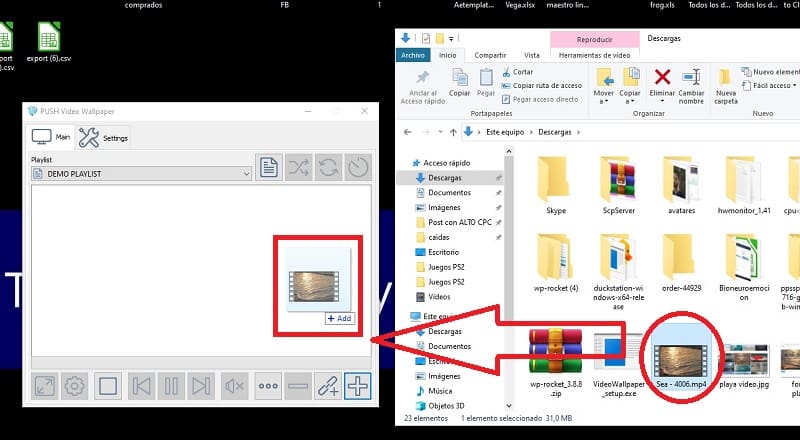
Task: Select Escritorio under Acceso rápido
Action: tap(437, 252)
